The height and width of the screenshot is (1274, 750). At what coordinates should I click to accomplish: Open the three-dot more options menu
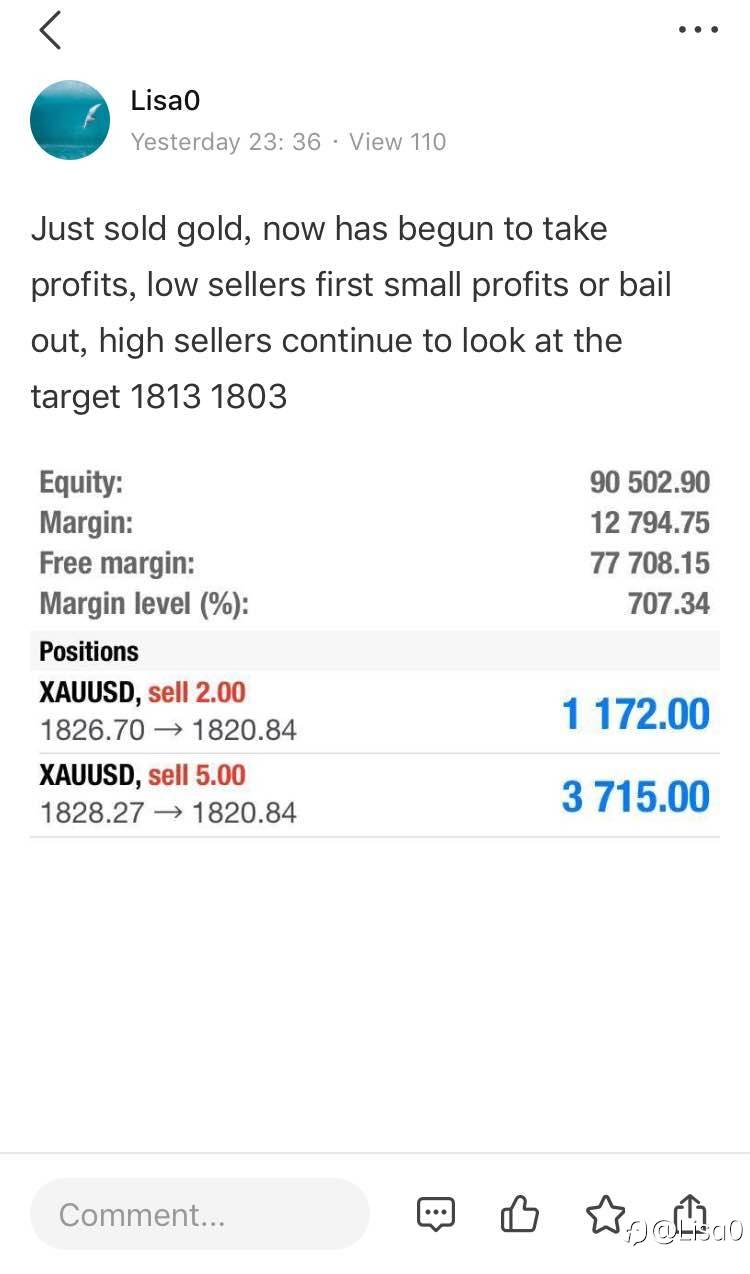coord(698,31)
